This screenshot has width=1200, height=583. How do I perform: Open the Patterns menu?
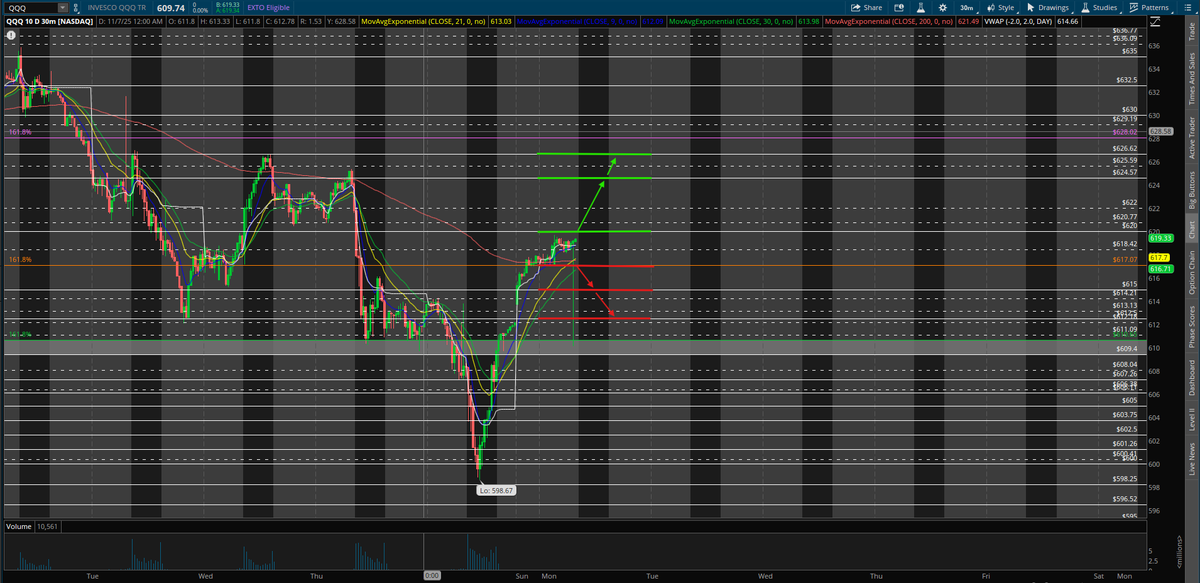click(x=1152, y=7)
